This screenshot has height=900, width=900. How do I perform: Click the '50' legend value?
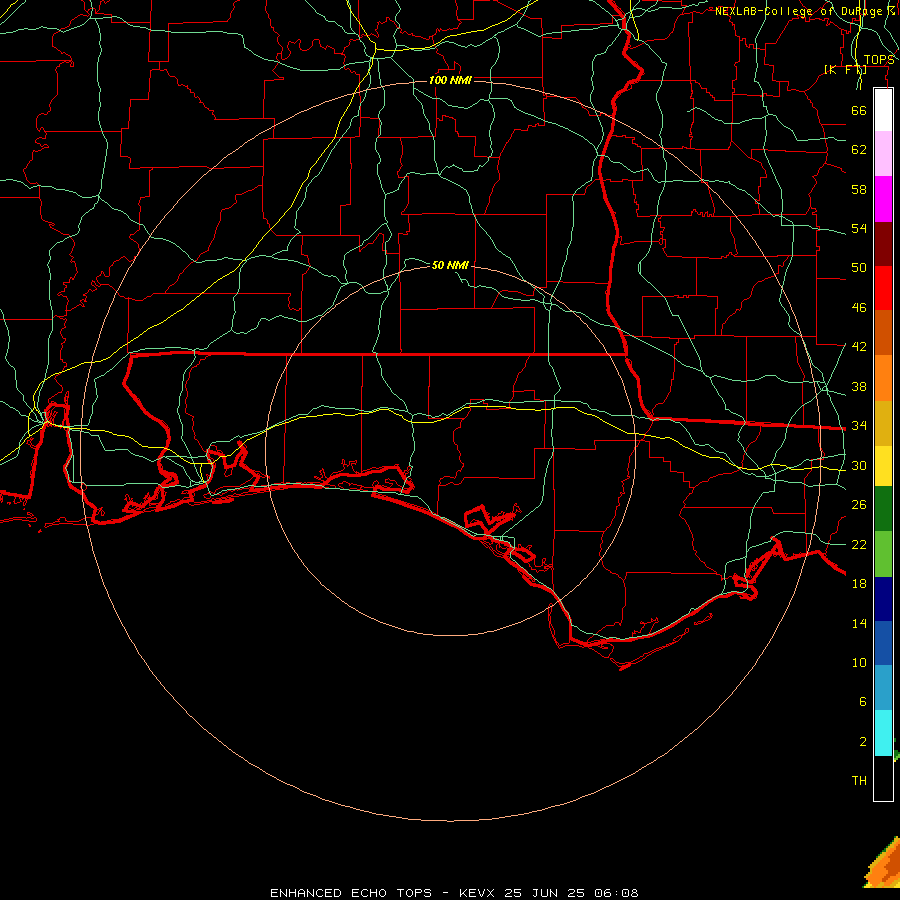[x=859, y=267]
